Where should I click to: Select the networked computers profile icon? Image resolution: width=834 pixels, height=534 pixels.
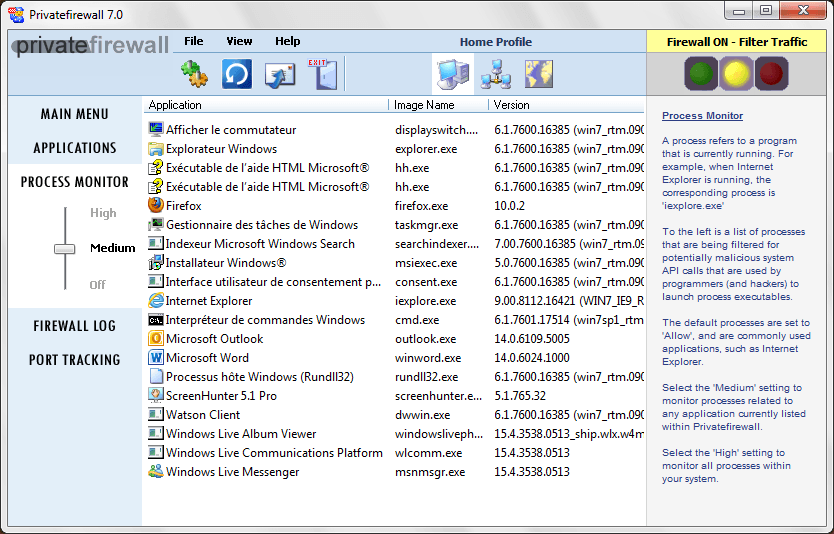[x=495, y=74]
